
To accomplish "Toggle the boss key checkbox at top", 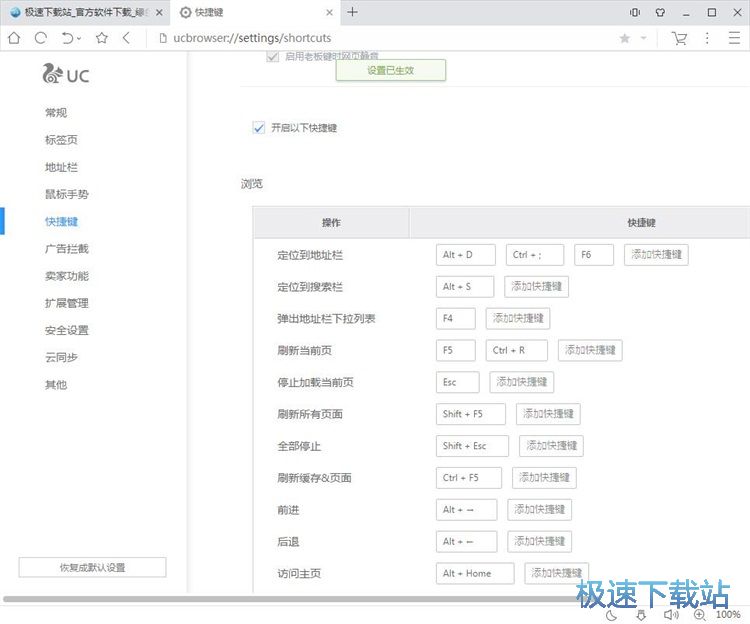I will coord(272,56).
